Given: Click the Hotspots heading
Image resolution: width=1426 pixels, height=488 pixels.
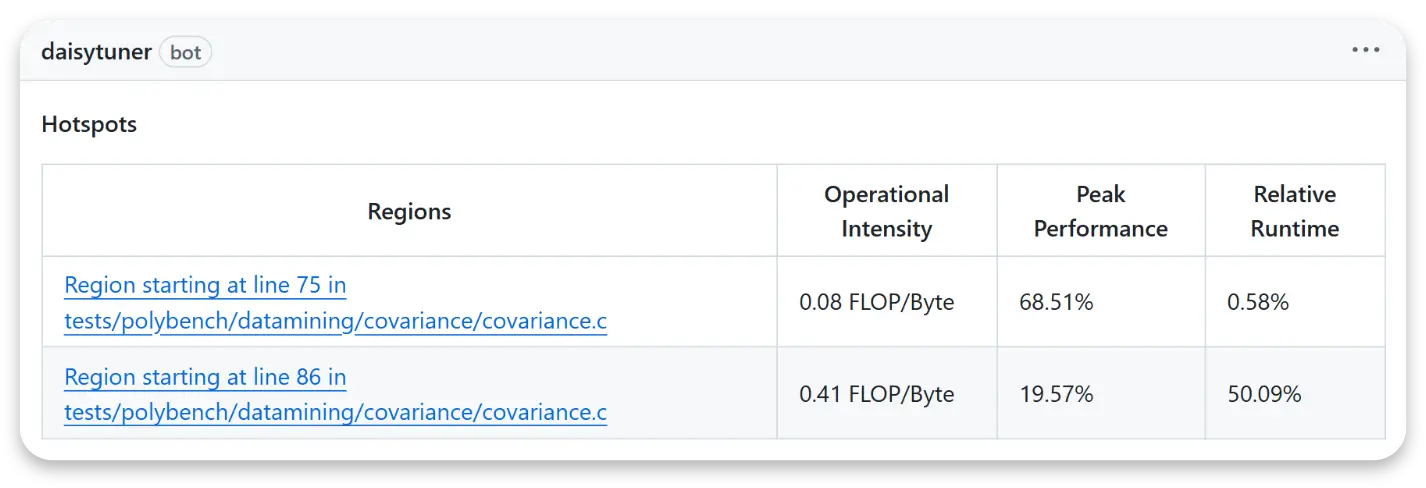Looking at the screenshot, I should 89,125.
